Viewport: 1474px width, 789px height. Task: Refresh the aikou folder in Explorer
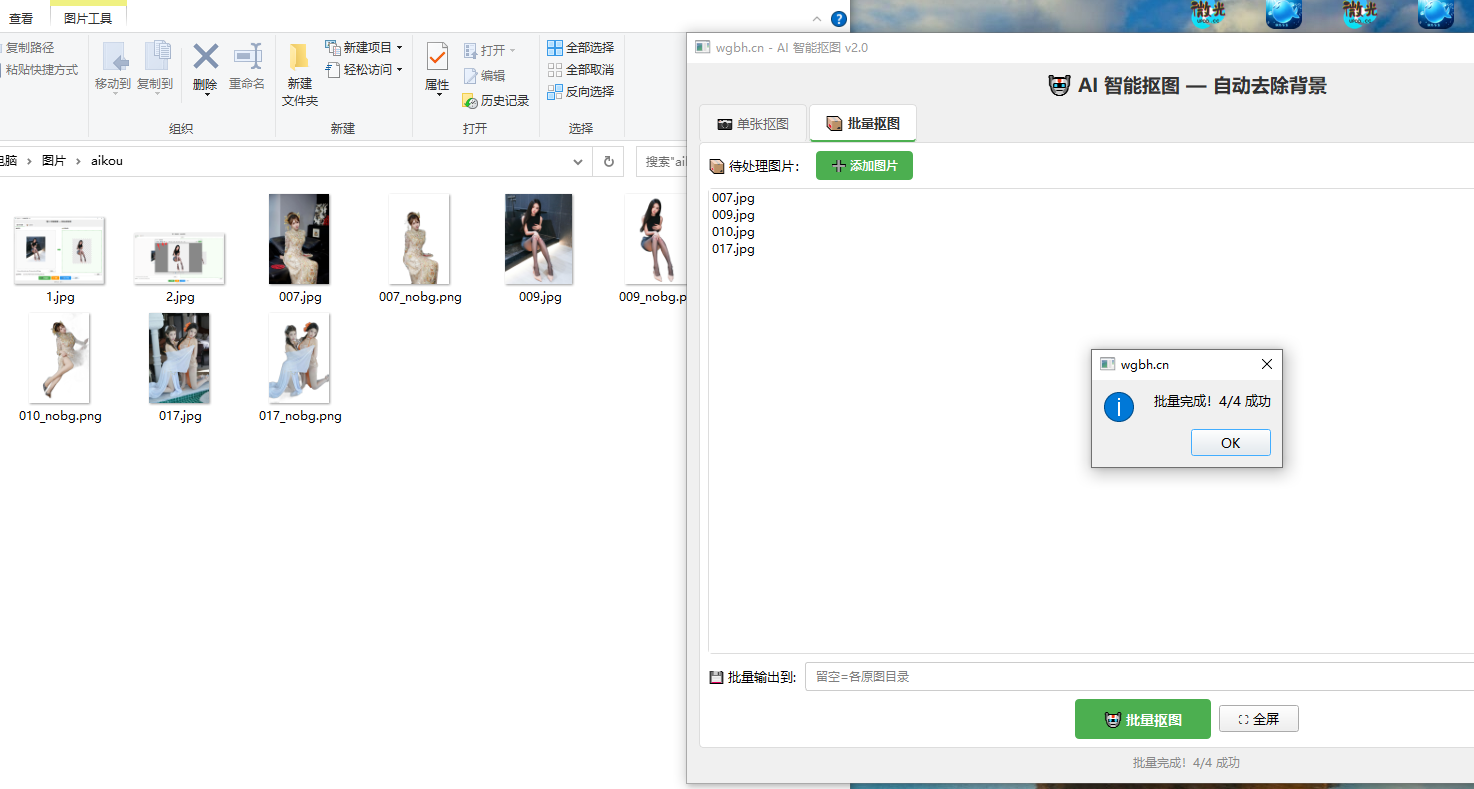tap(608, 161)
